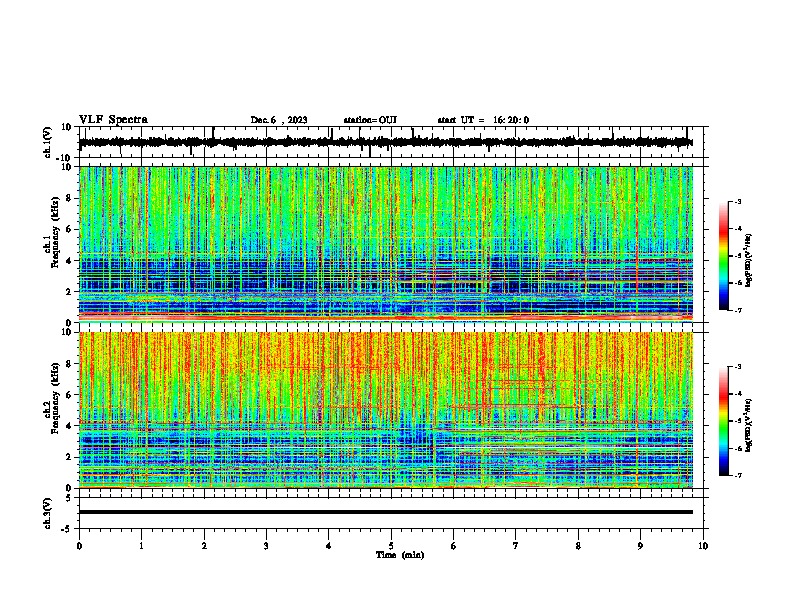Image resolution: width=792 pixels, height=612 pixels.
Task: Select the ch.2 spectrogram color bar
Action: 723,421
